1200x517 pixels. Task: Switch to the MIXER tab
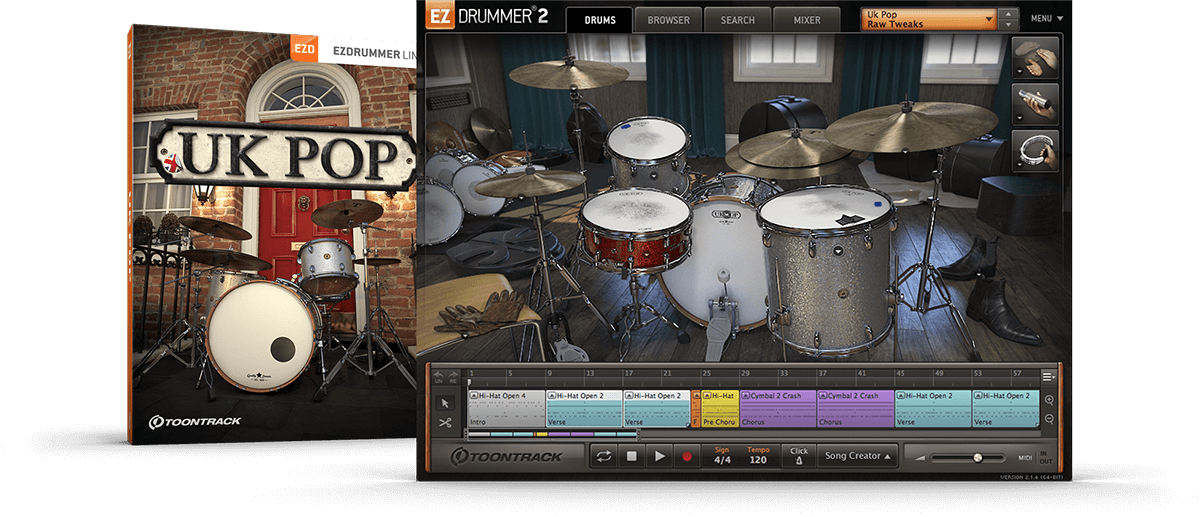pos(806,20)
